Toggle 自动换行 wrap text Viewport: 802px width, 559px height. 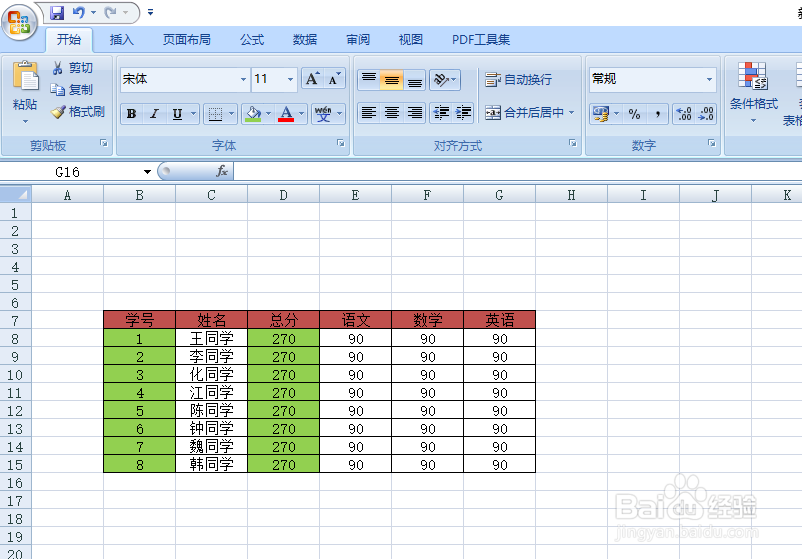pos(518,80)
